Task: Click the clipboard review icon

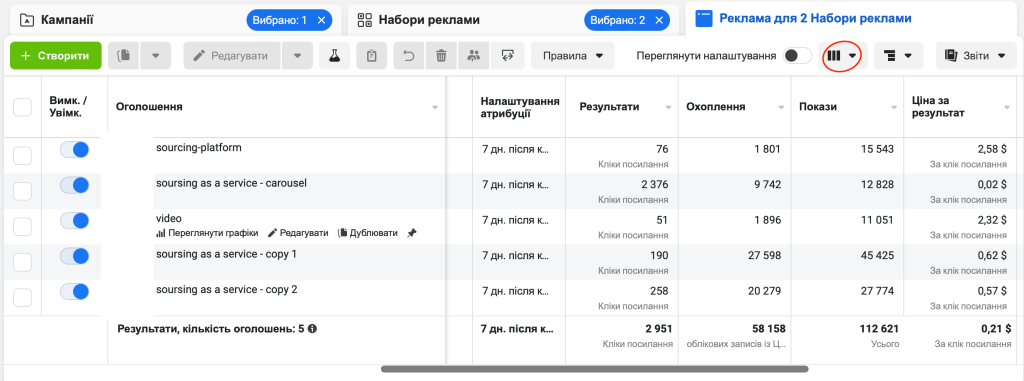Action: click(372, 56)
